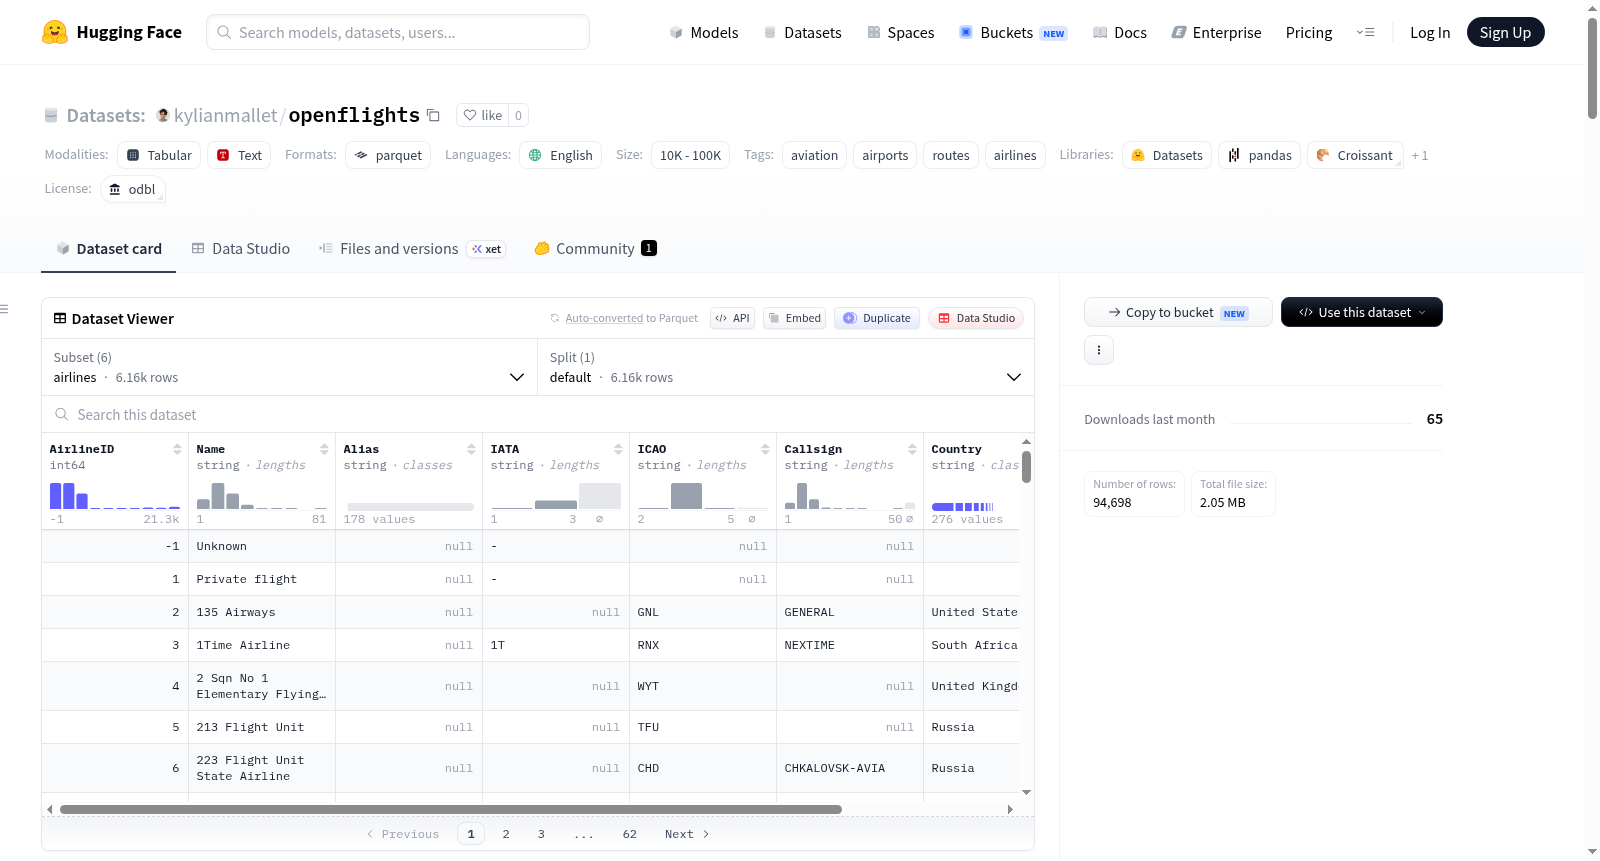Click kylianmallet user avatar
Image resolution: width=1600 pixels, height=861 pixels.
point(163,115)
